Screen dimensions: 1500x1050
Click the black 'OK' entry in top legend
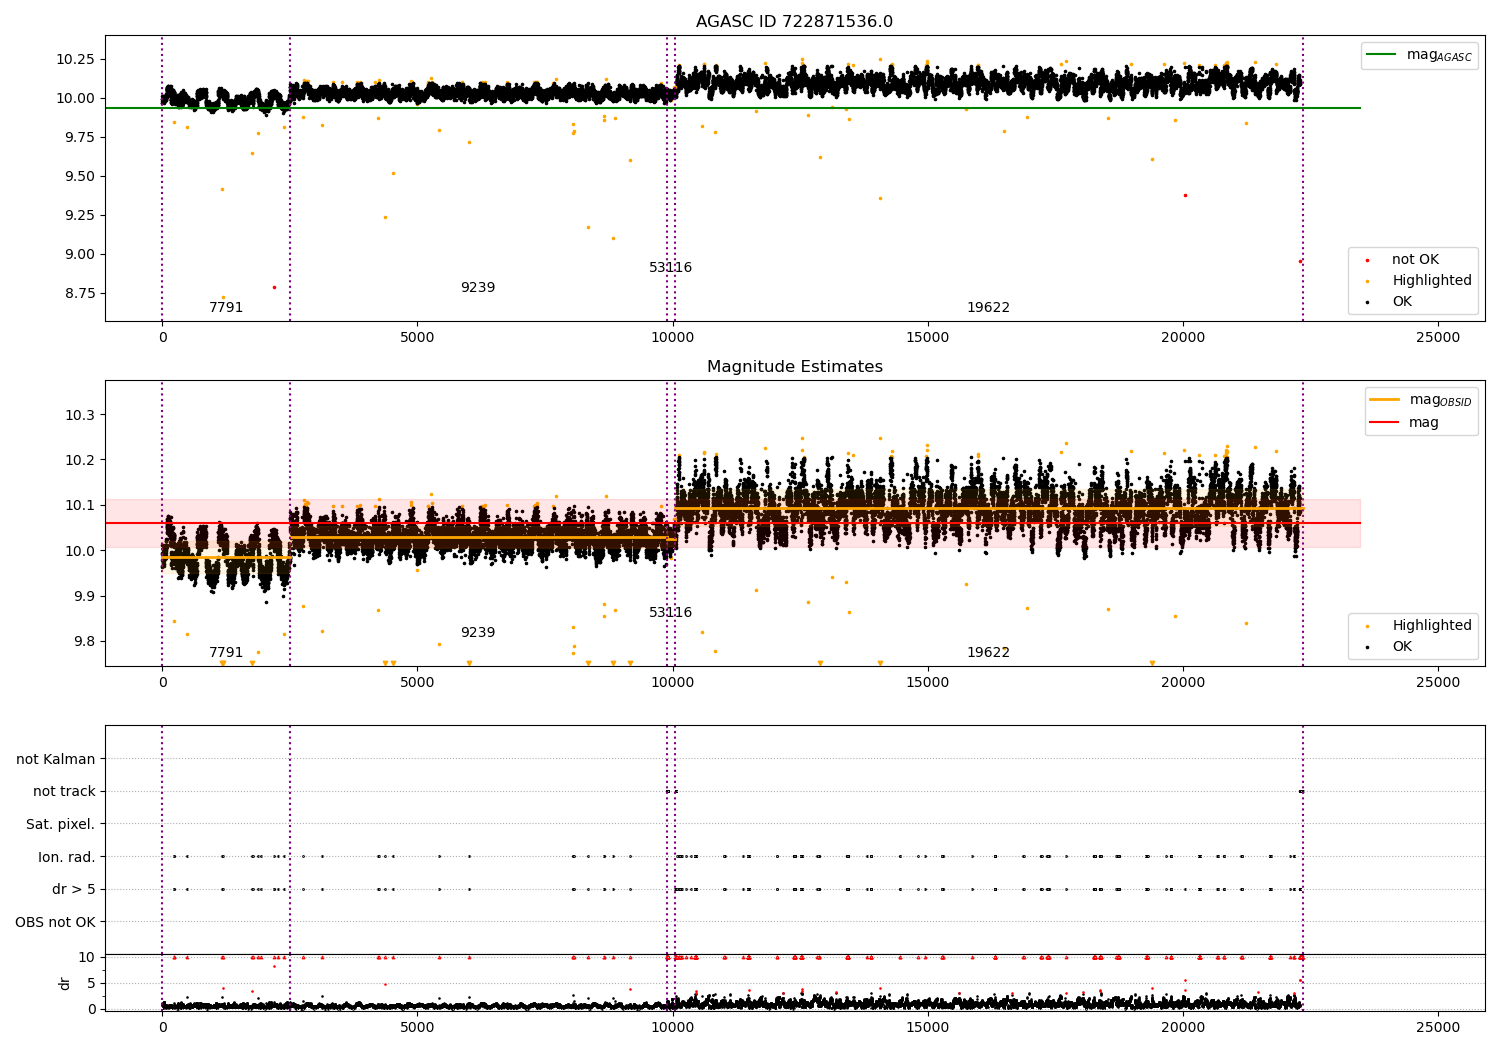(1402, 302)
